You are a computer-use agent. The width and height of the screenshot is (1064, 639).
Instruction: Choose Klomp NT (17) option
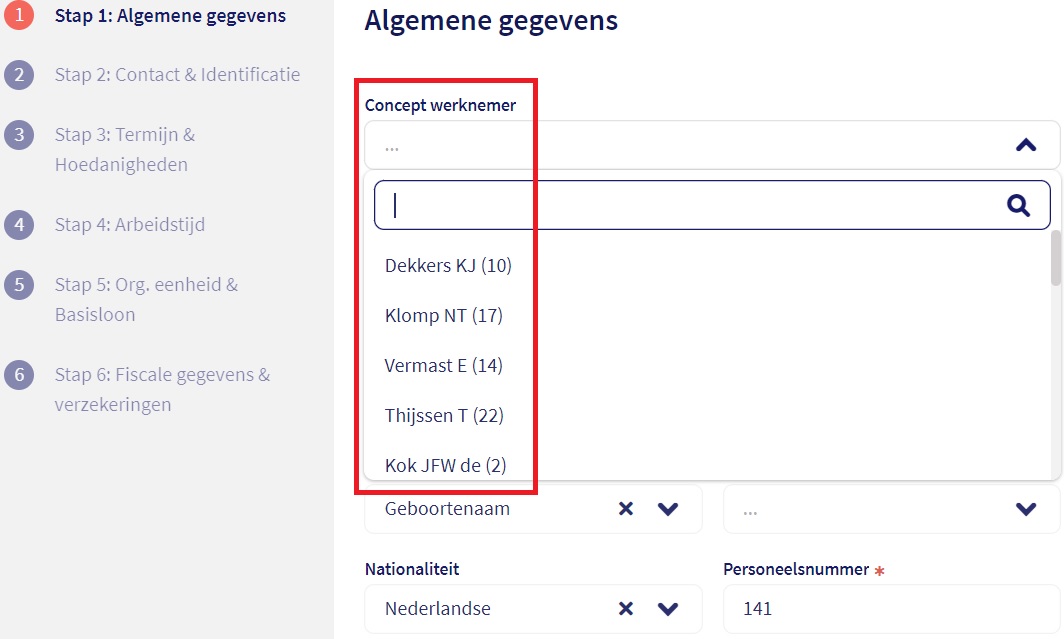(x=443, y=316)
